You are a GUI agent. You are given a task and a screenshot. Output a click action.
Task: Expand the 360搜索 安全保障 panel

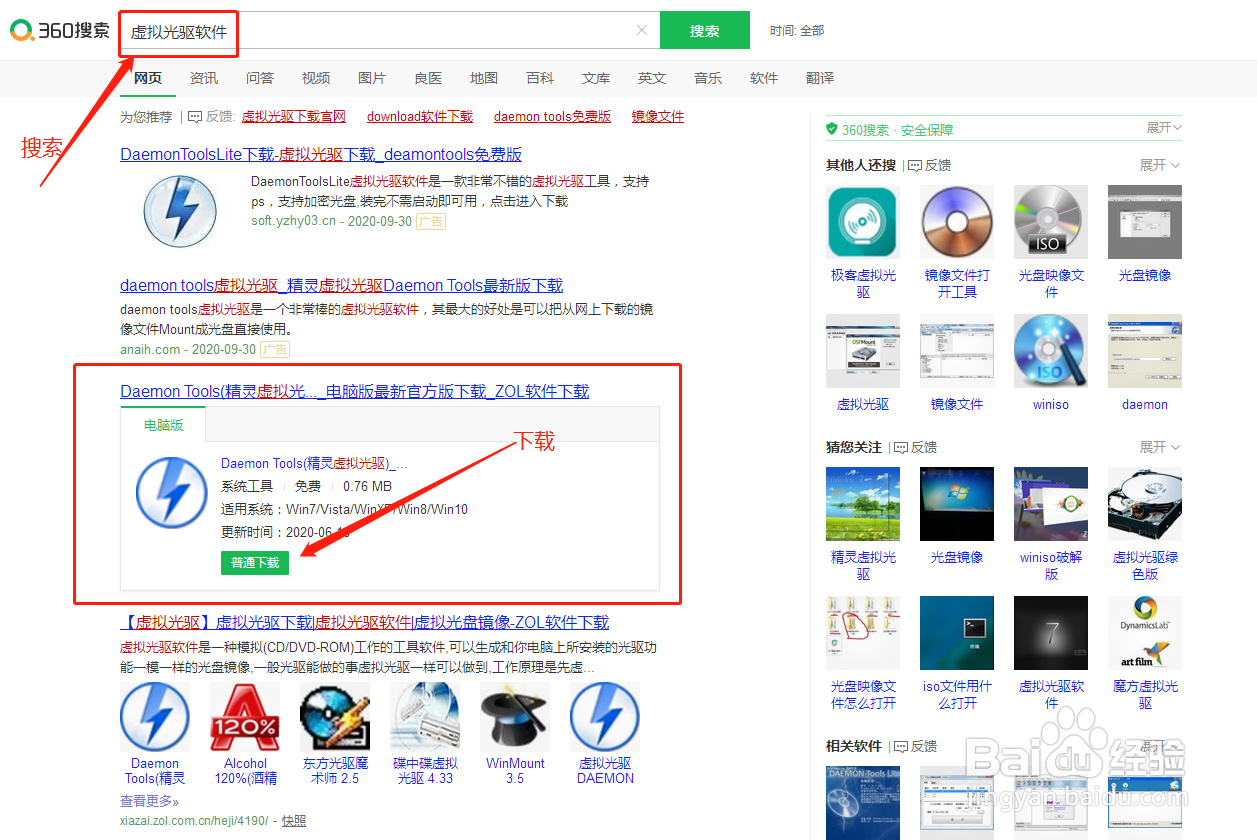(x=1164, y=128)
